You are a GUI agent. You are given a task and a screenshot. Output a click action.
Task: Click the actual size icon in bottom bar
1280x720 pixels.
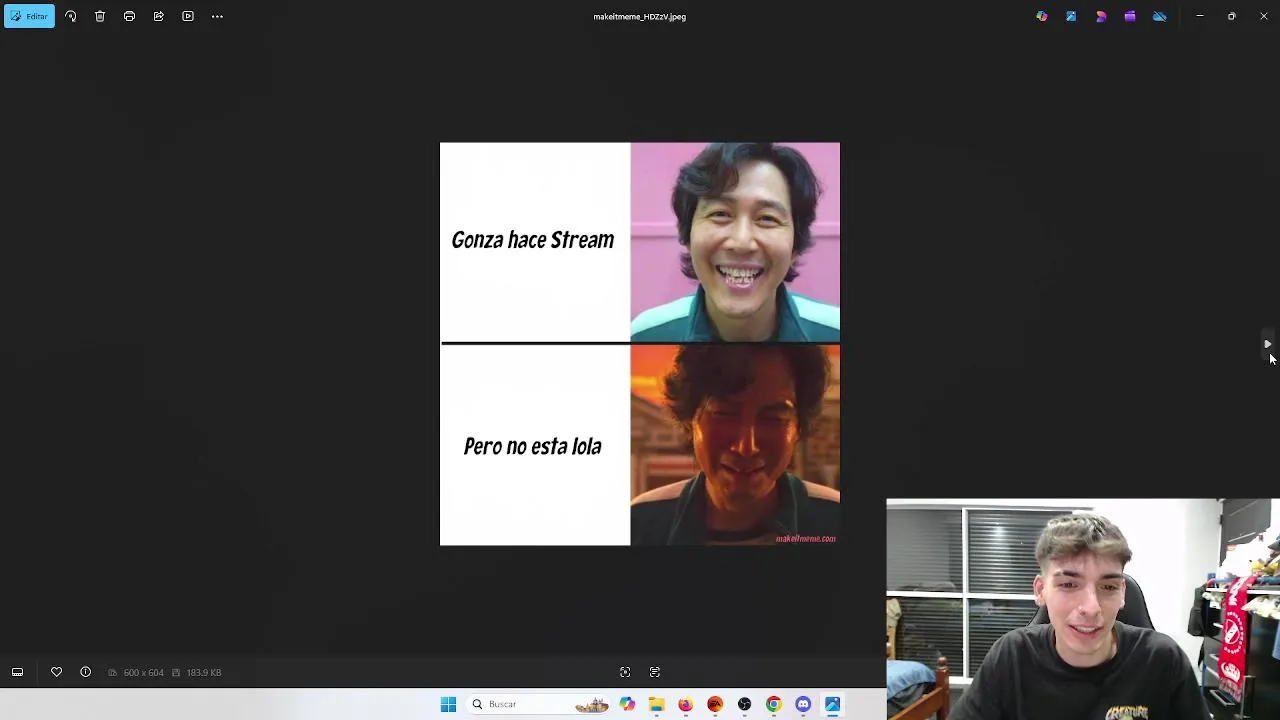[655, 672]
